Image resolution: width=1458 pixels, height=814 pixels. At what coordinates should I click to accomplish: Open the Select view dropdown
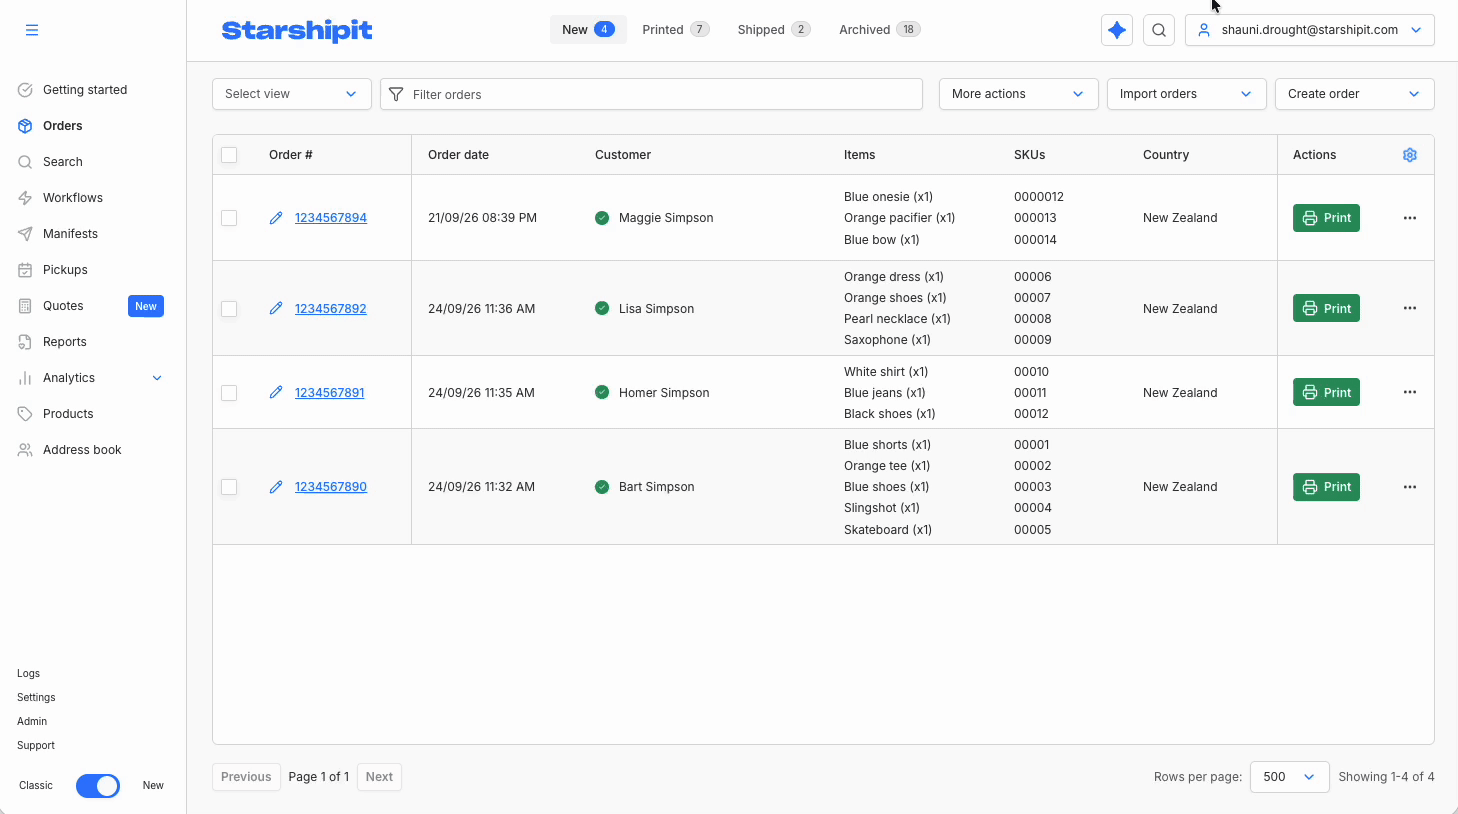click(x=292, y=94)
